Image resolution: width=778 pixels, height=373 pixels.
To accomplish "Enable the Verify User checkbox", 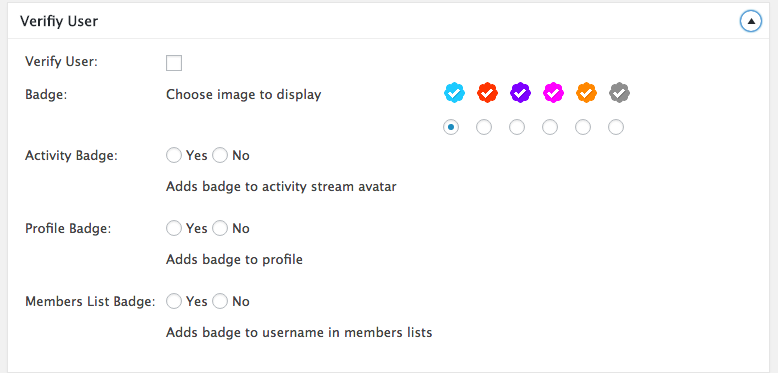I will point(174,63).
